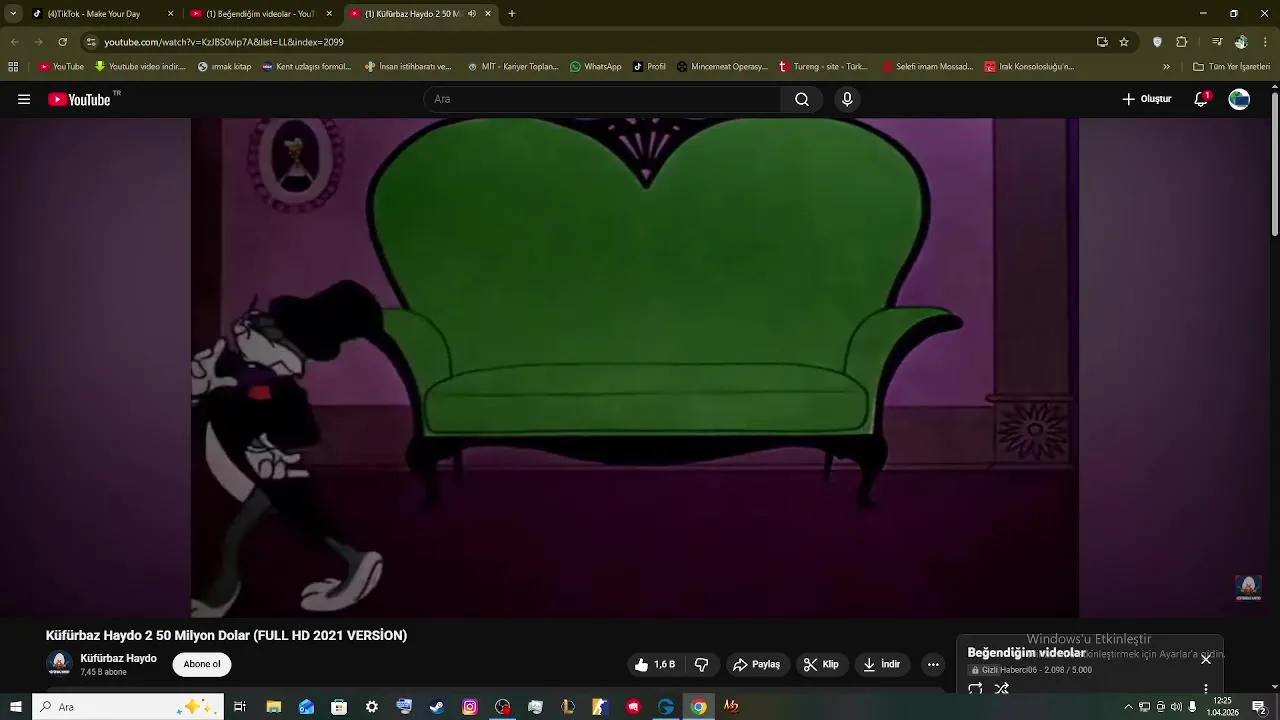Image resolution: width=1280 pixels, height=720 pixels.
Task: Open the YouTube bookmark
Action: (61, 67)
